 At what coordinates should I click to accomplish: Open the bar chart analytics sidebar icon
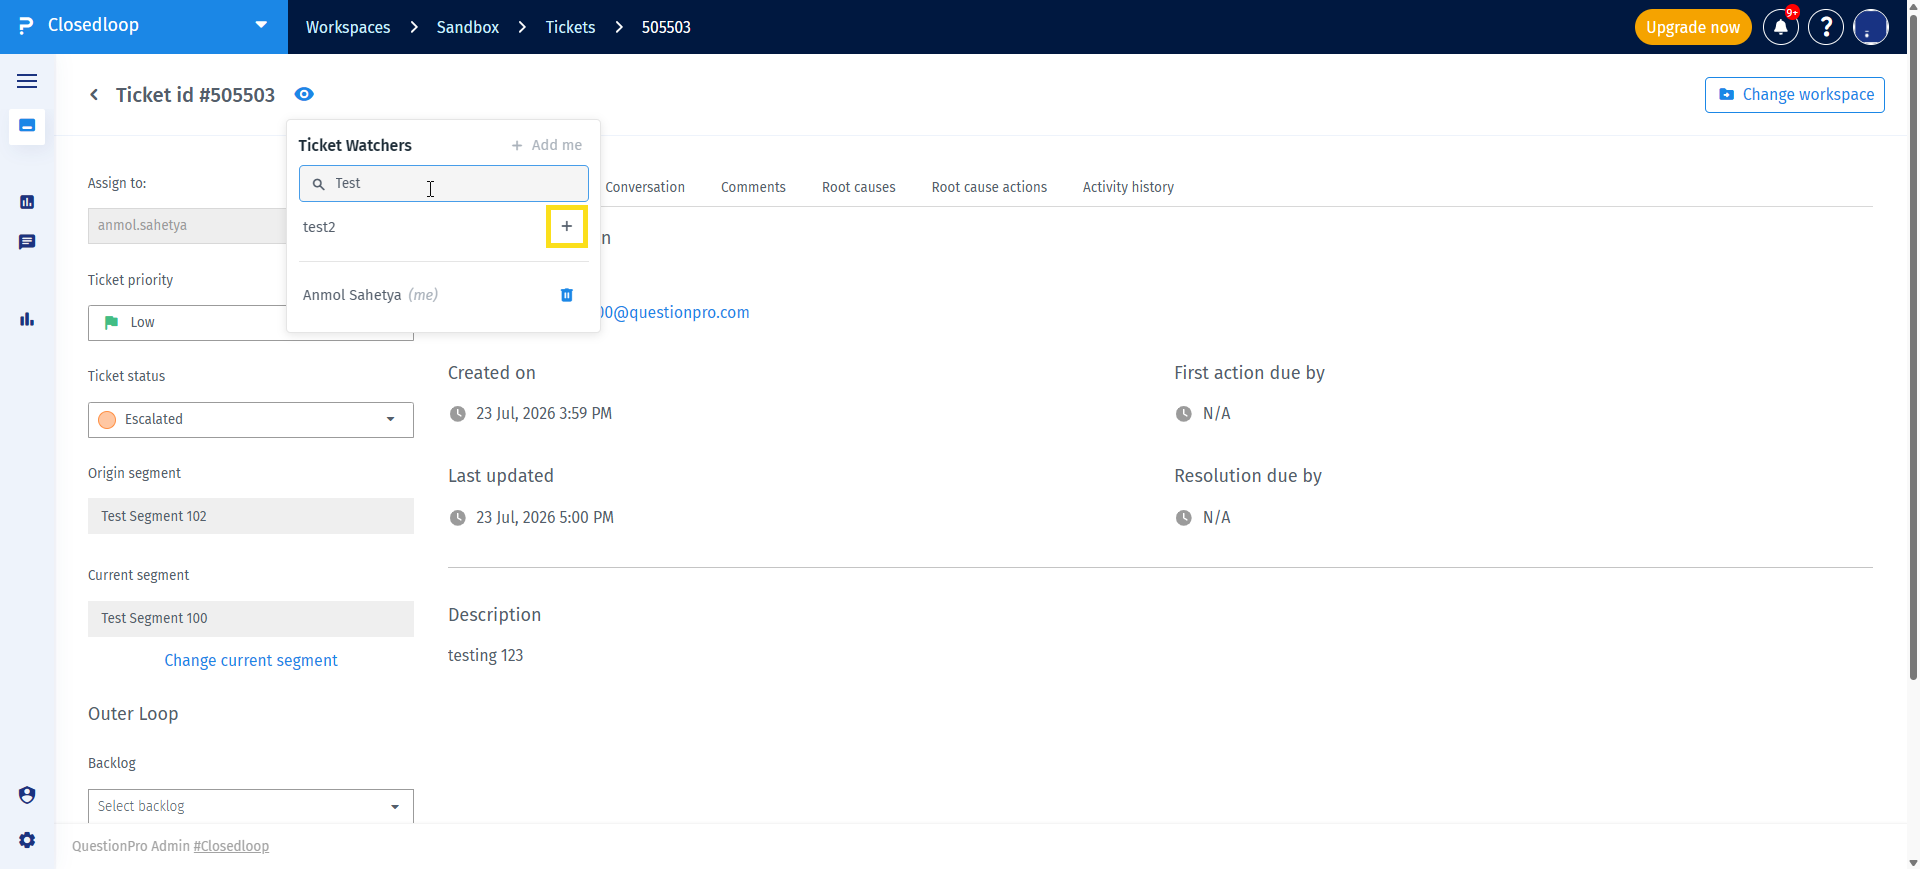[27, 319]
